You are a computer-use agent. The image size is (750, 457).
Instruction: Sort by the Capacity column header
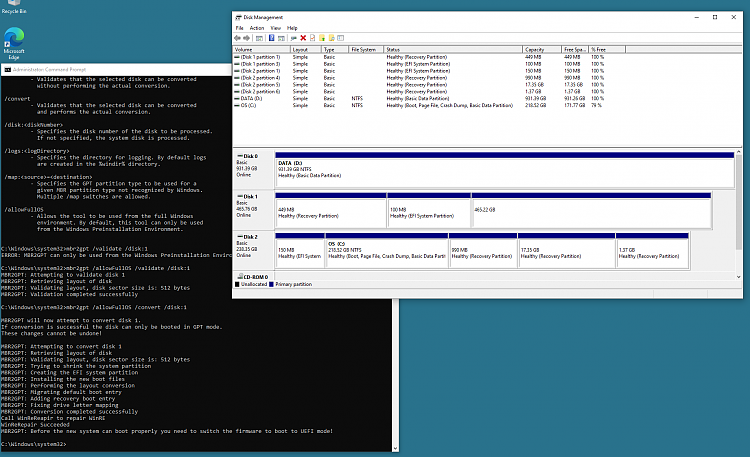tap(534, 48)
